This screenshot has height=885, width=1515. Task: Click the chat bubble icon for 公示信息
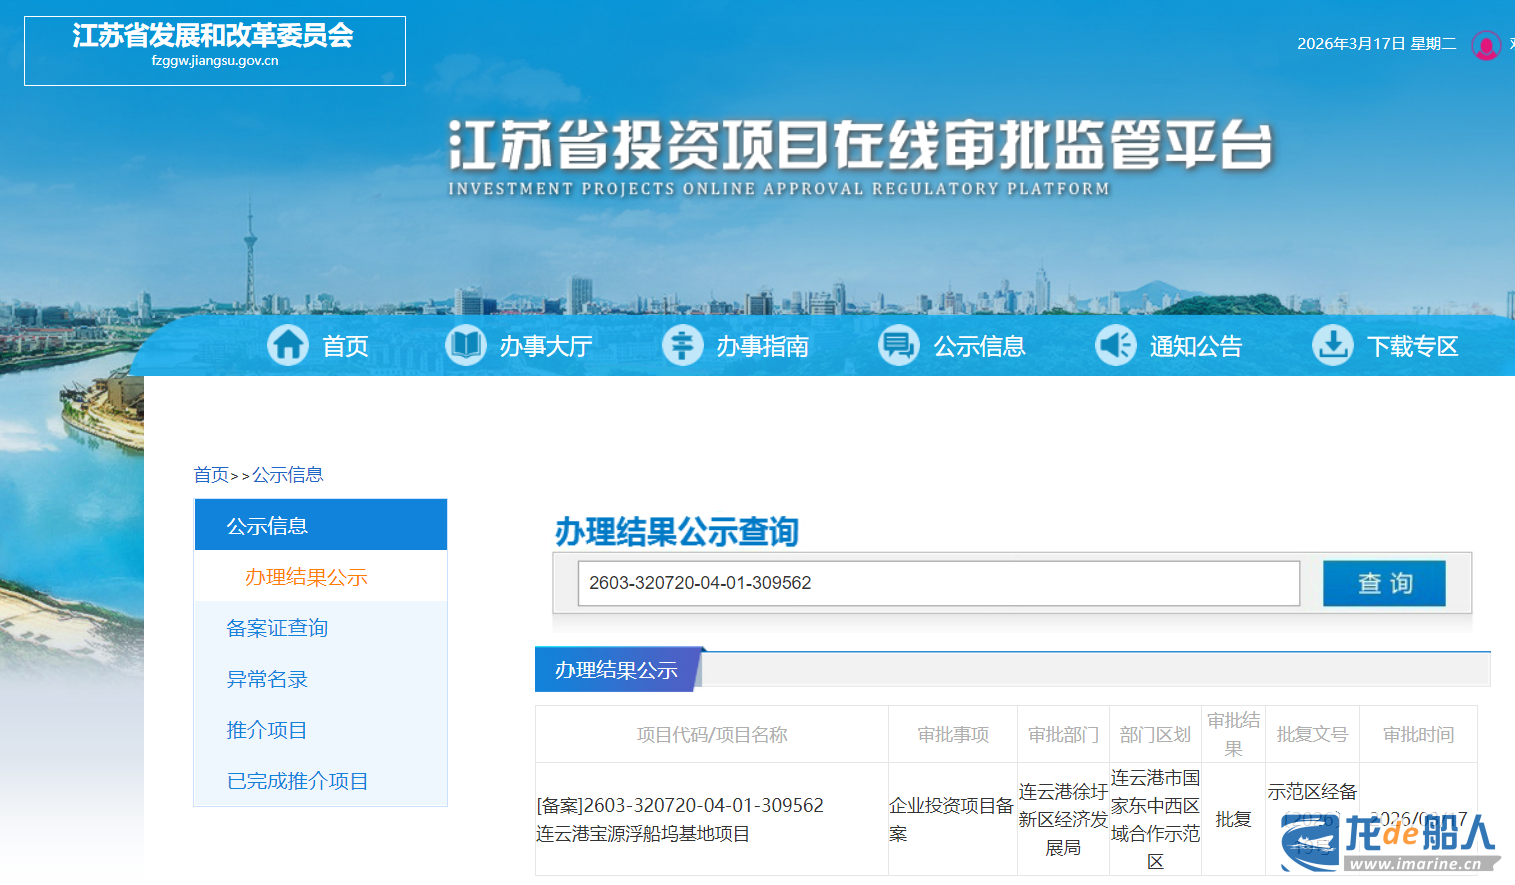click(898, 346)
